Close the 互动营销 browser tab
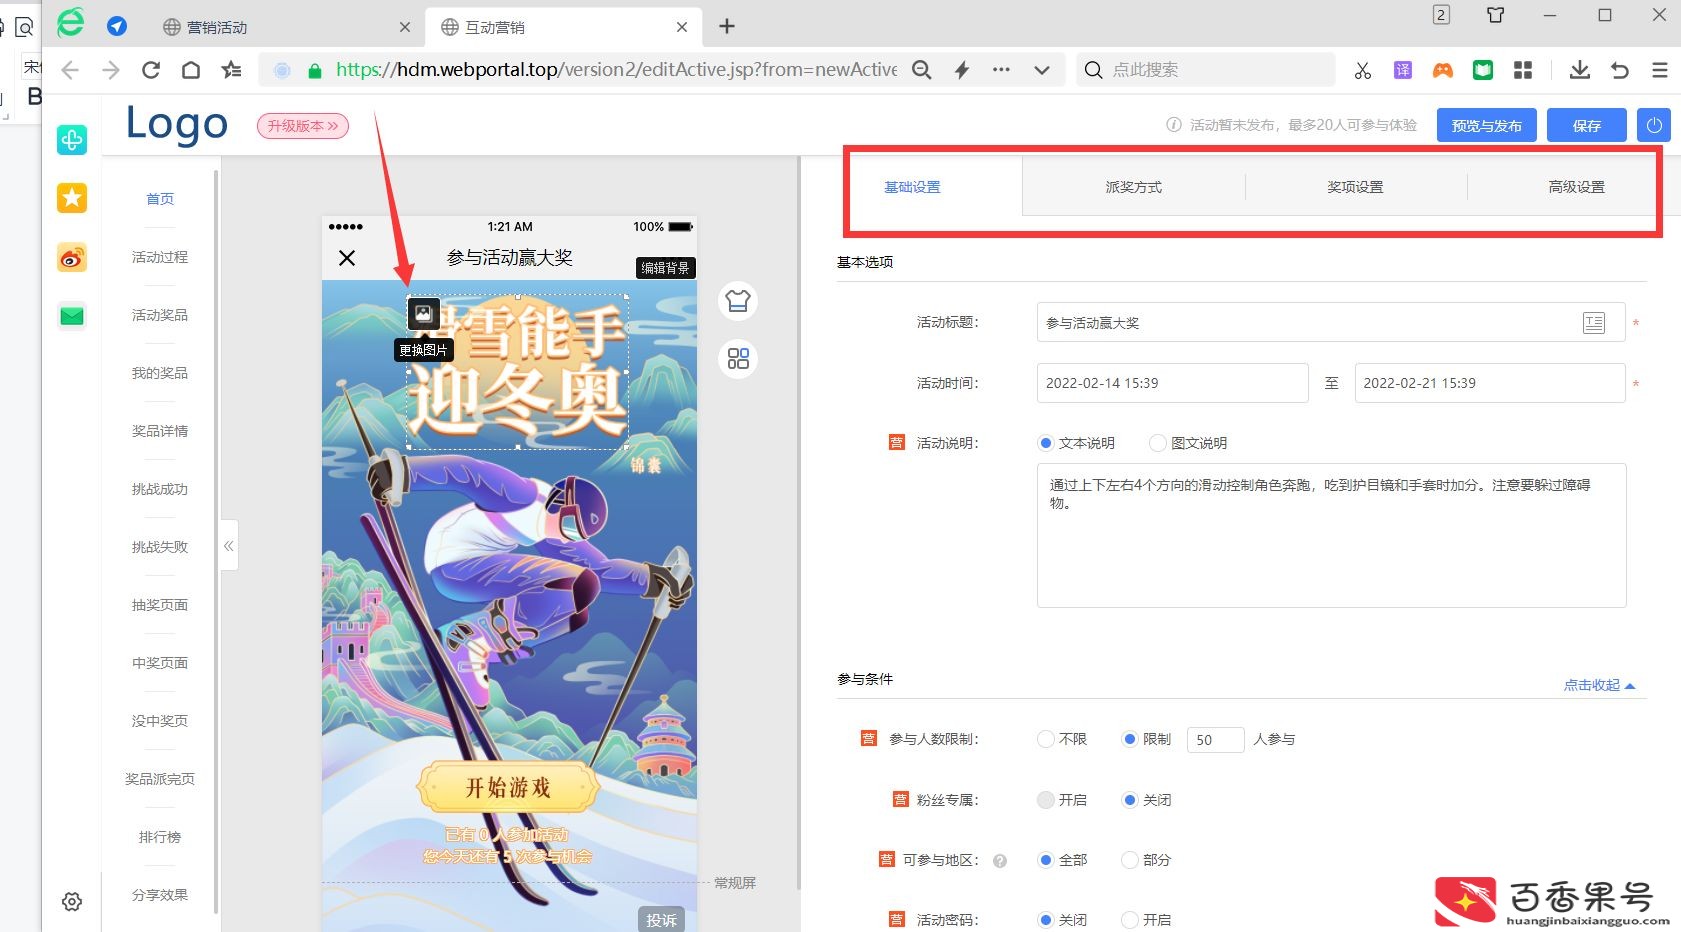Viewport: 1681px width, 932px height. (682, 27)
